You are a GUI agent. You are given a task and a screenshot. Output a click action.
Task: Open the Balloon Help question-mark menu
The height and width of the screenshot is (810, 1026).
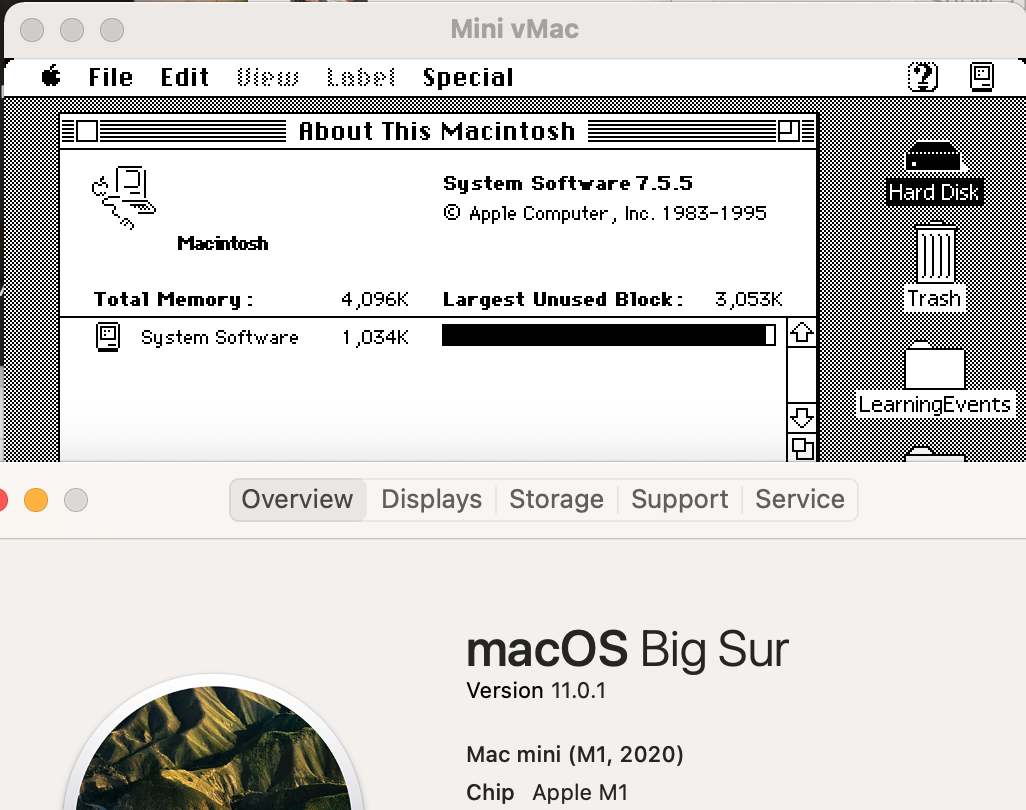click(x=923, y=77)
